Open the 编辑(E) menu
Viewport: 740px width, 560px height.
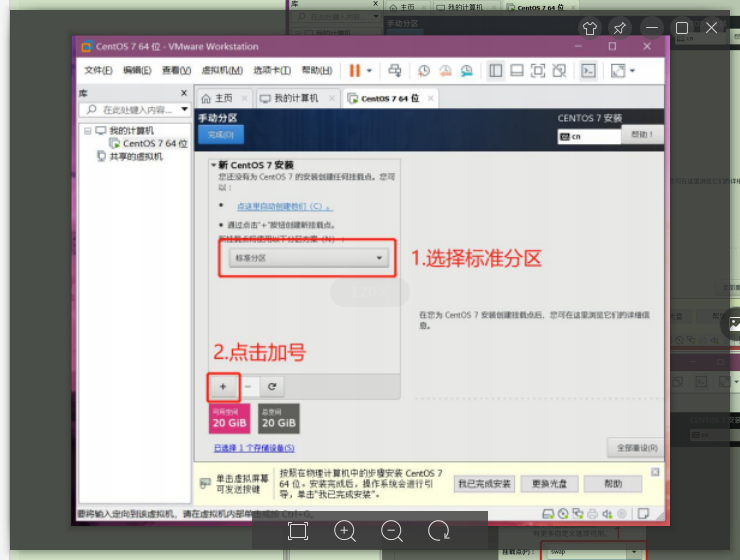coord(137,70)
